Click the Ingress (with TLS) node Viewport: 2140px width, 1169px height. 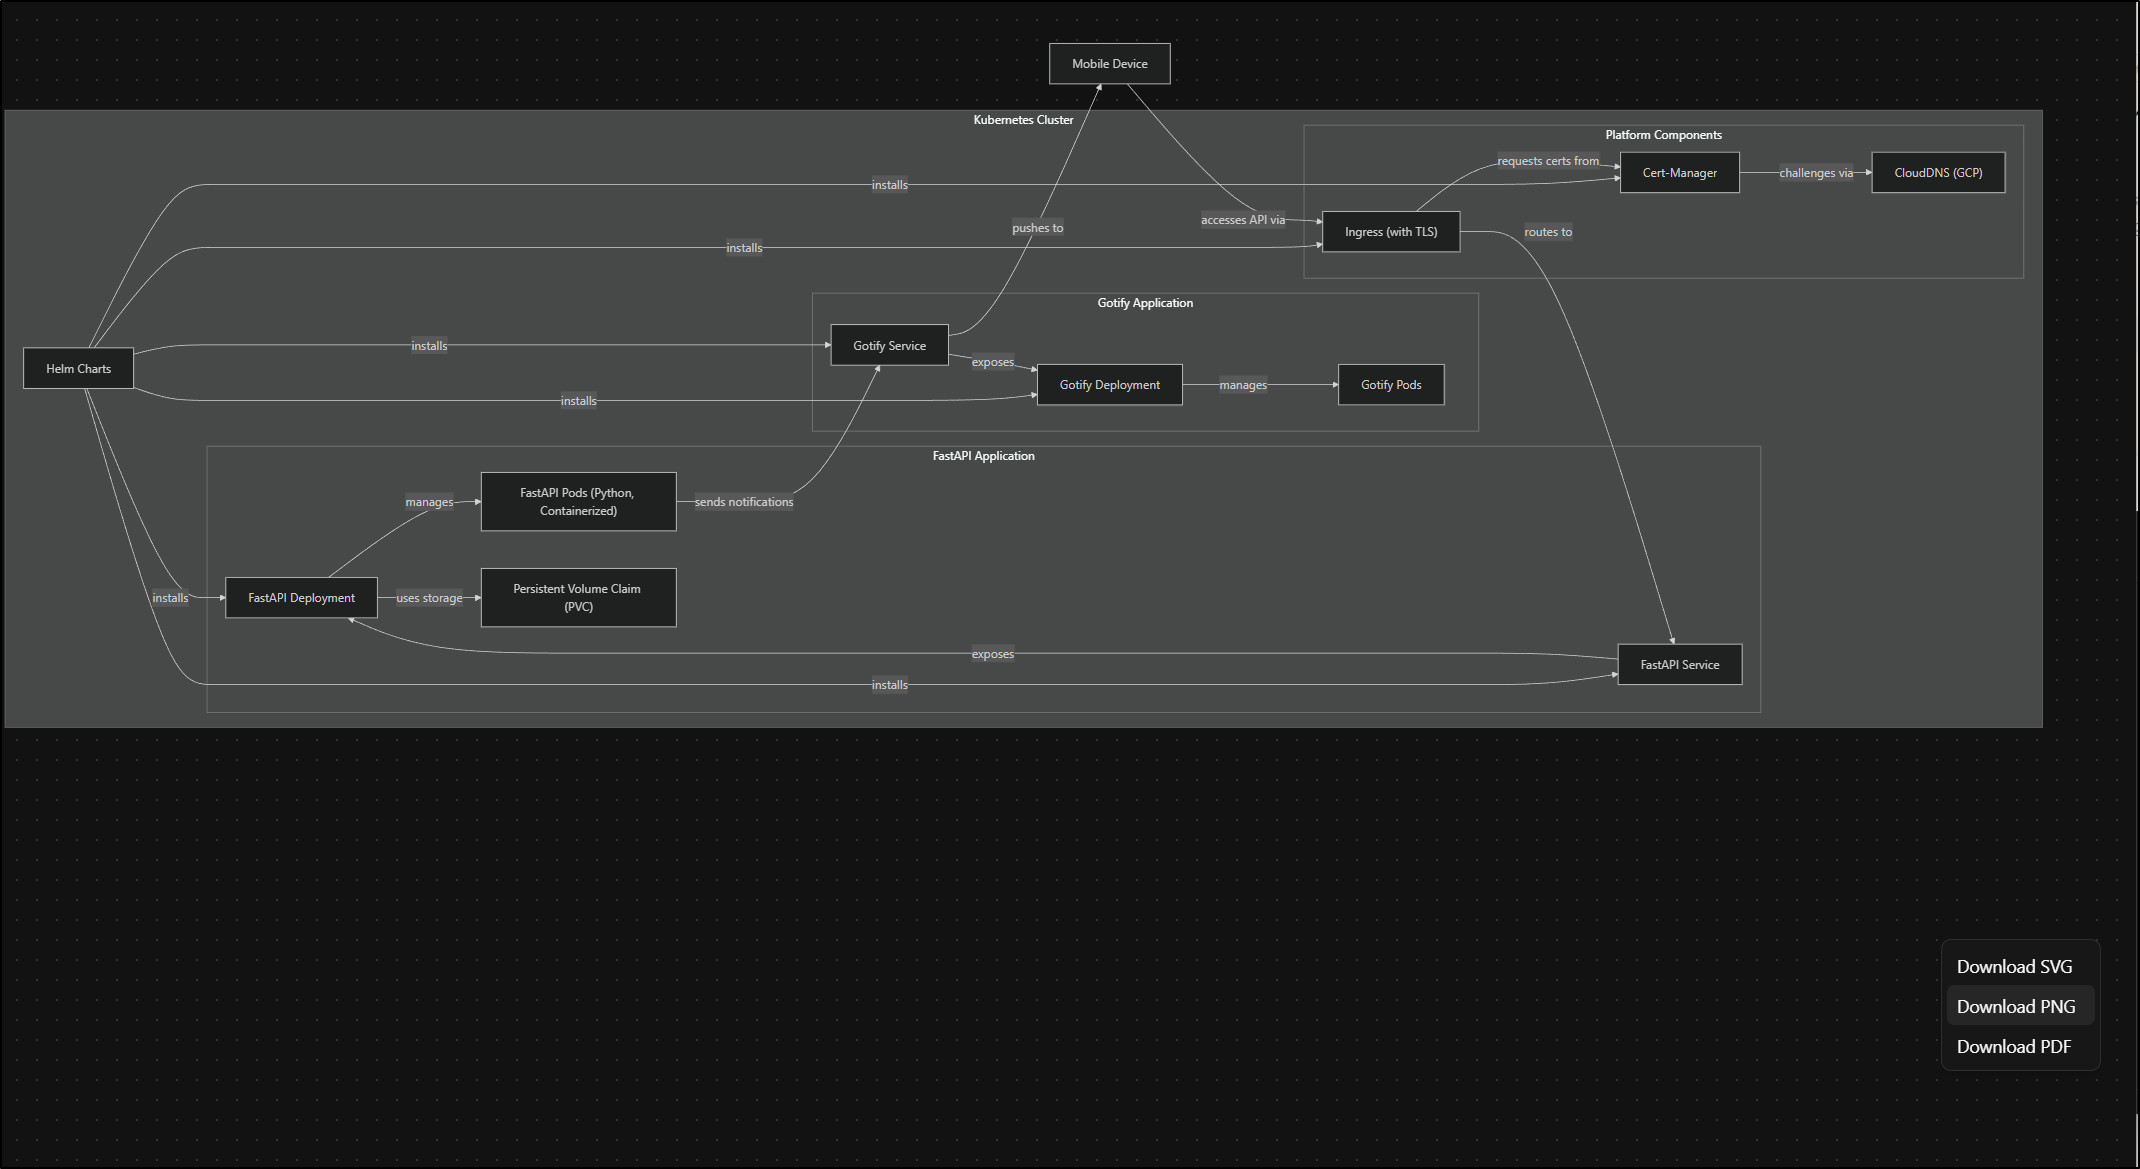click(1390, 232)
